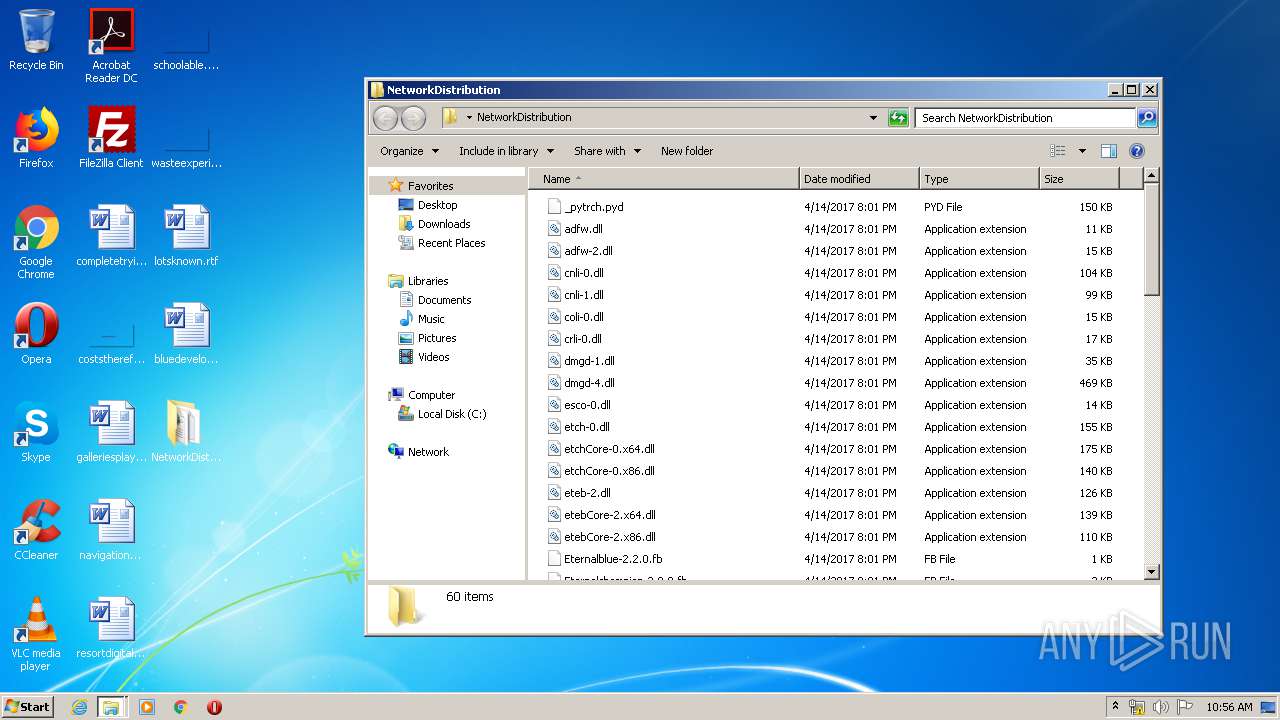The height and width of the screenshot is (720, 1280).
Task: Select CCleaner desktop shortcut
Action: (x=36, y=530)
